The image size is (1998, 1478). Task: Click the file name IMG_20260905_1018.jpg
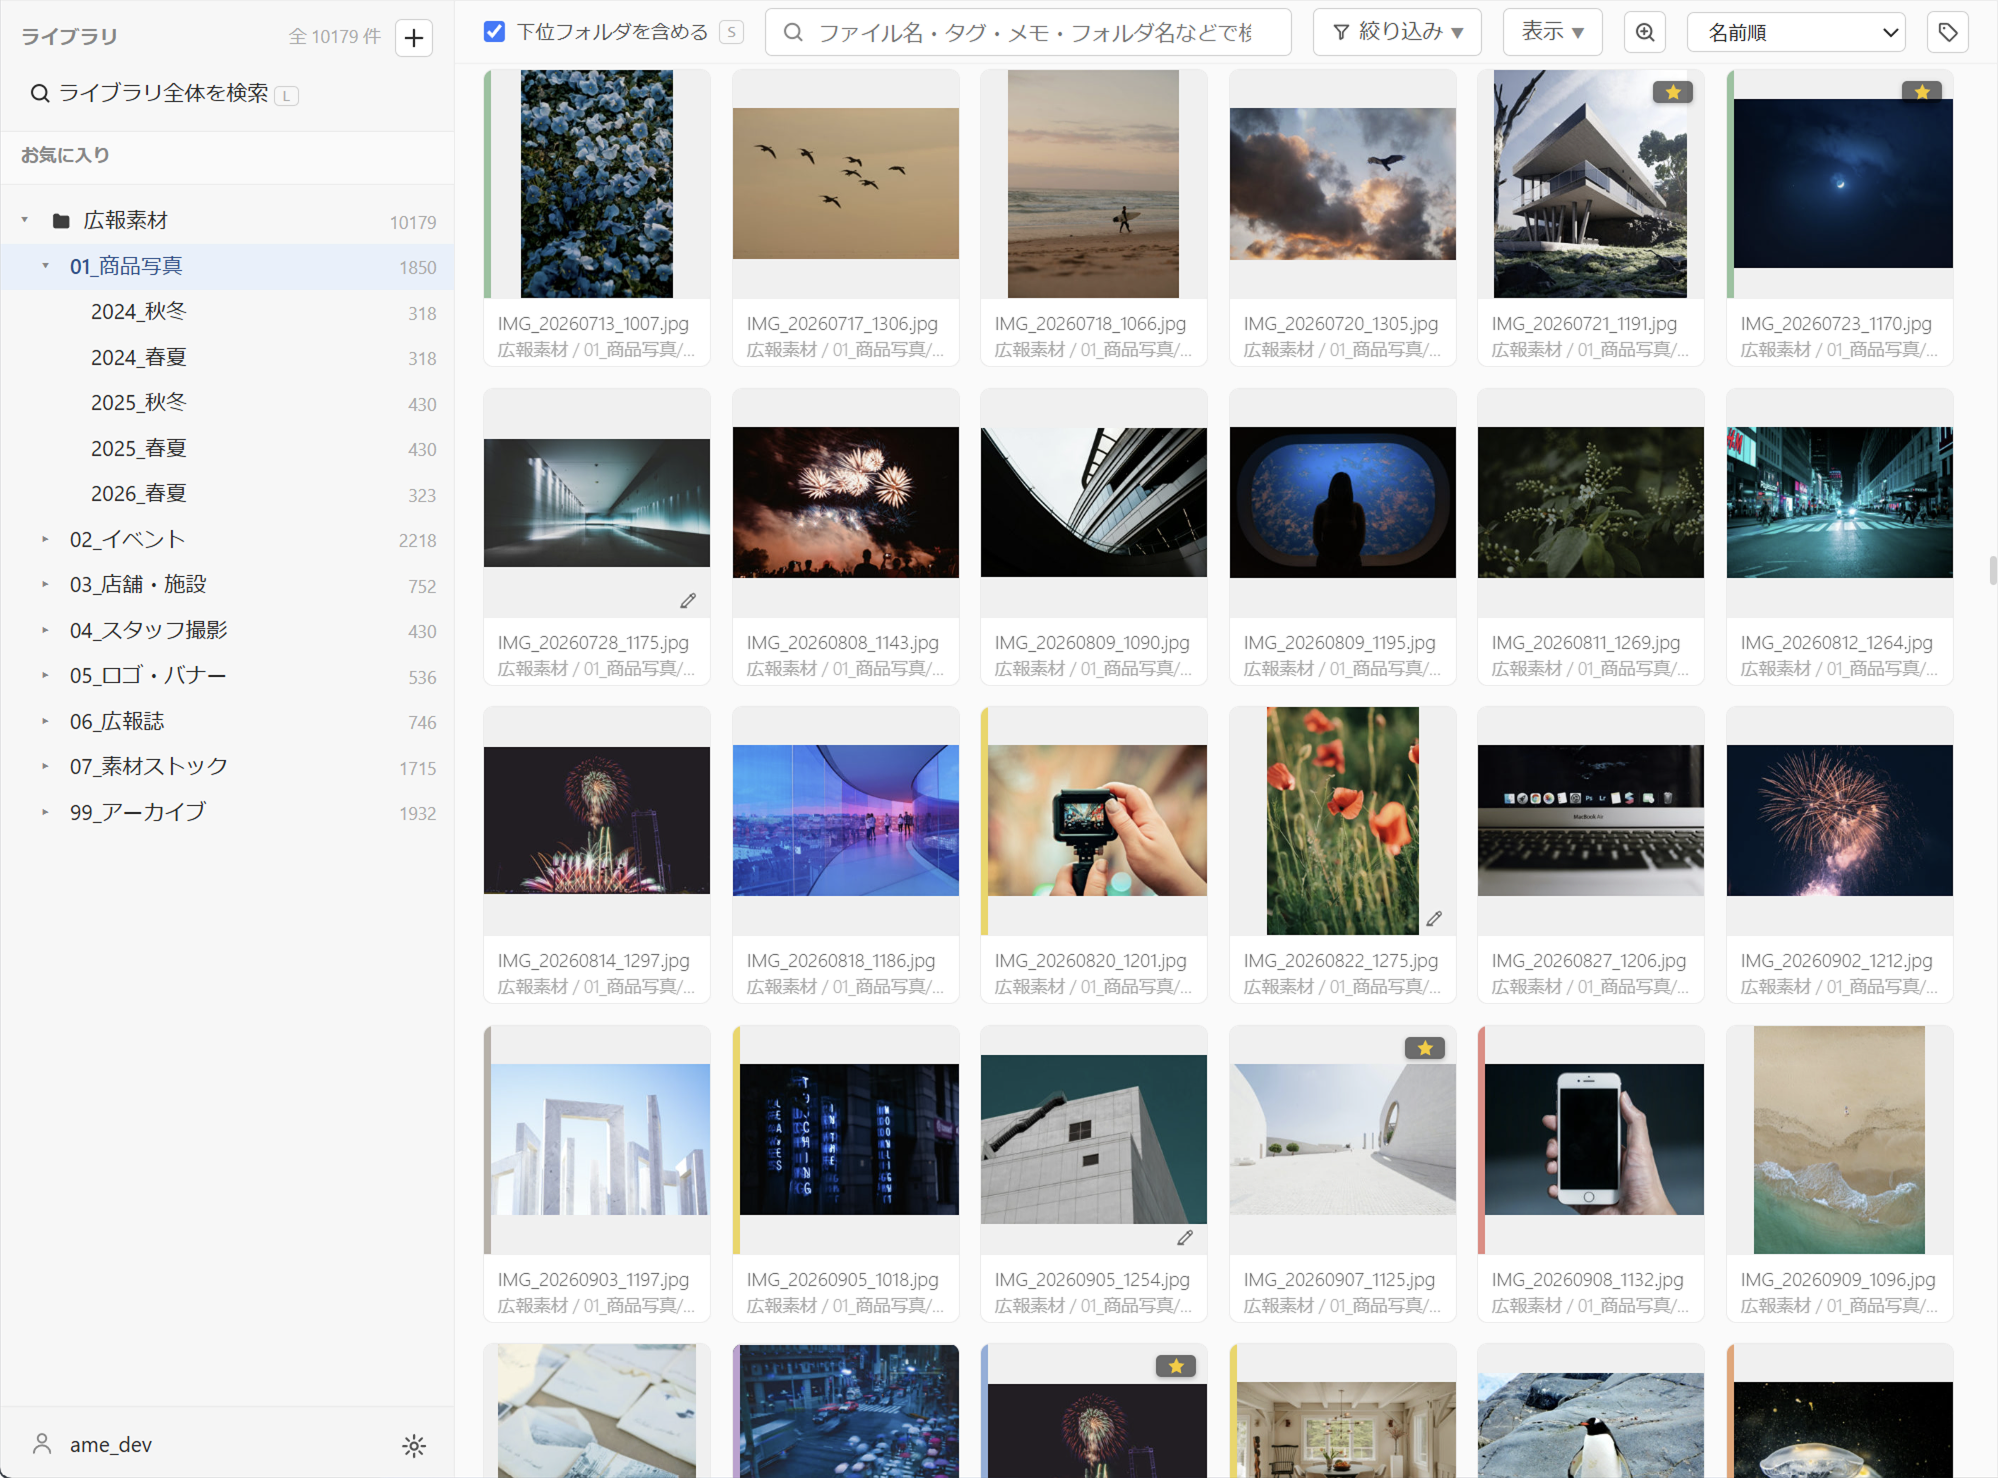click(x=843, y=1280)
